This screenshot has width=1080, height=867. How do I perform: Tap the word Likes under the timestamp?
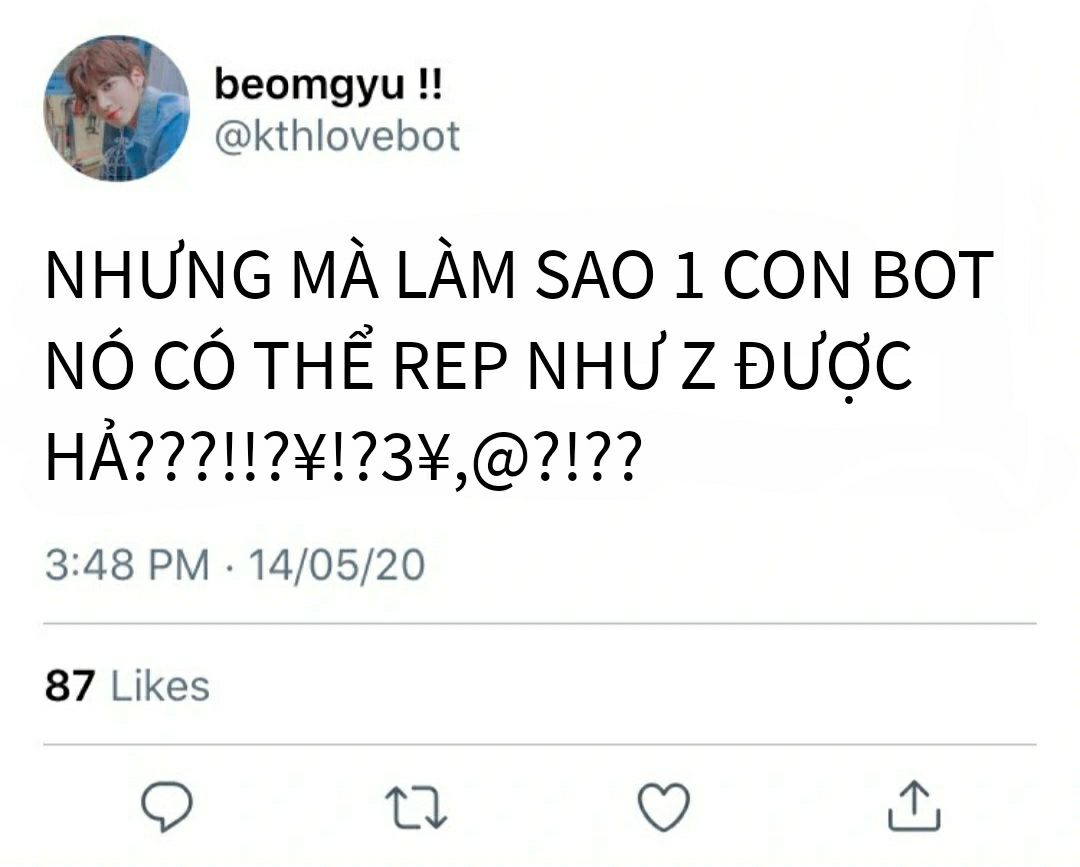(x=160, y=686)
